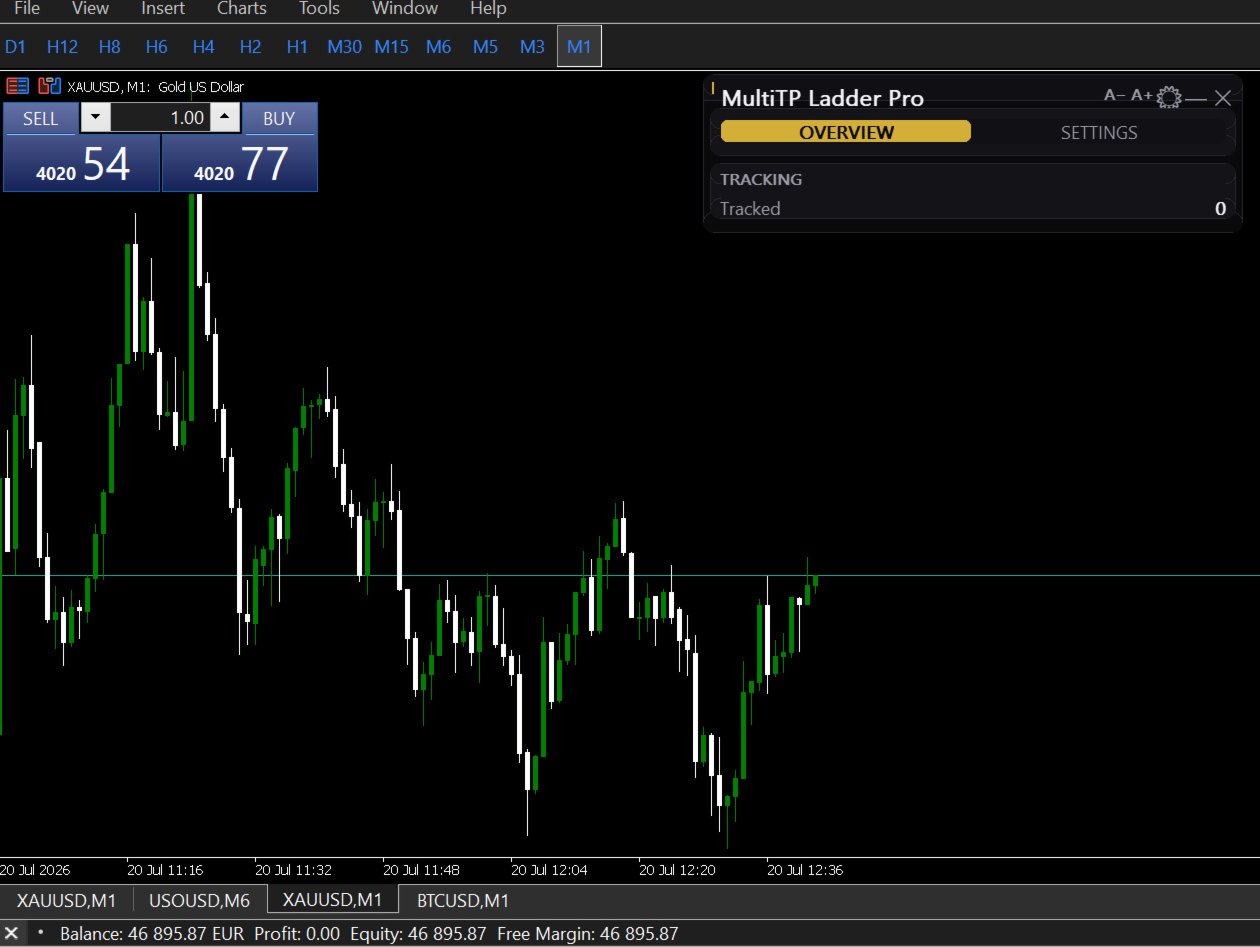Switch to the SETTINGS toggle tab
Viewport: 1260px width, 947px height.
pos(1099,132)
